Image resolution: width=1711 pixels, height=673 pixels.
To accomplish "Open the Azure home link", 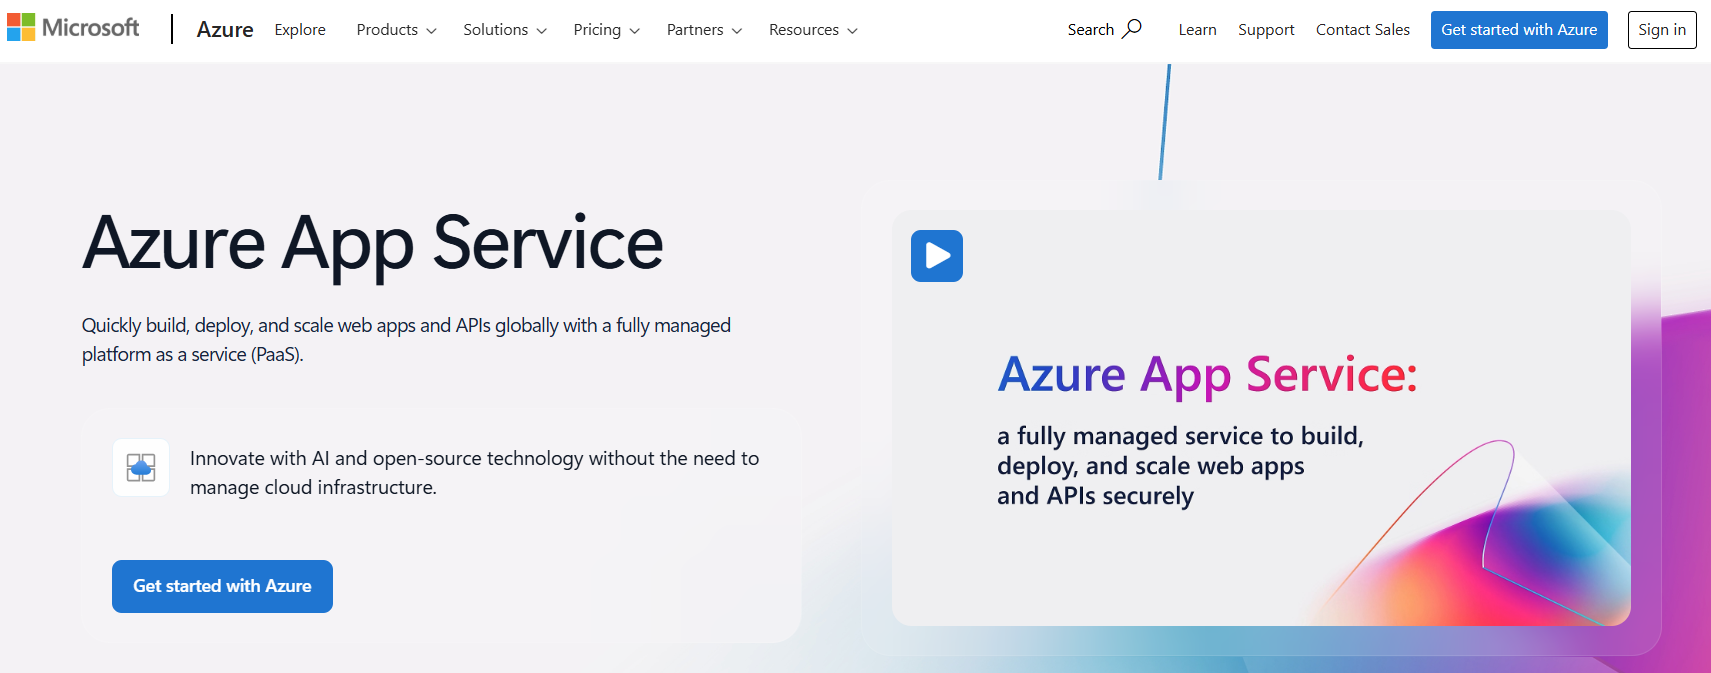I will [225, 30].
